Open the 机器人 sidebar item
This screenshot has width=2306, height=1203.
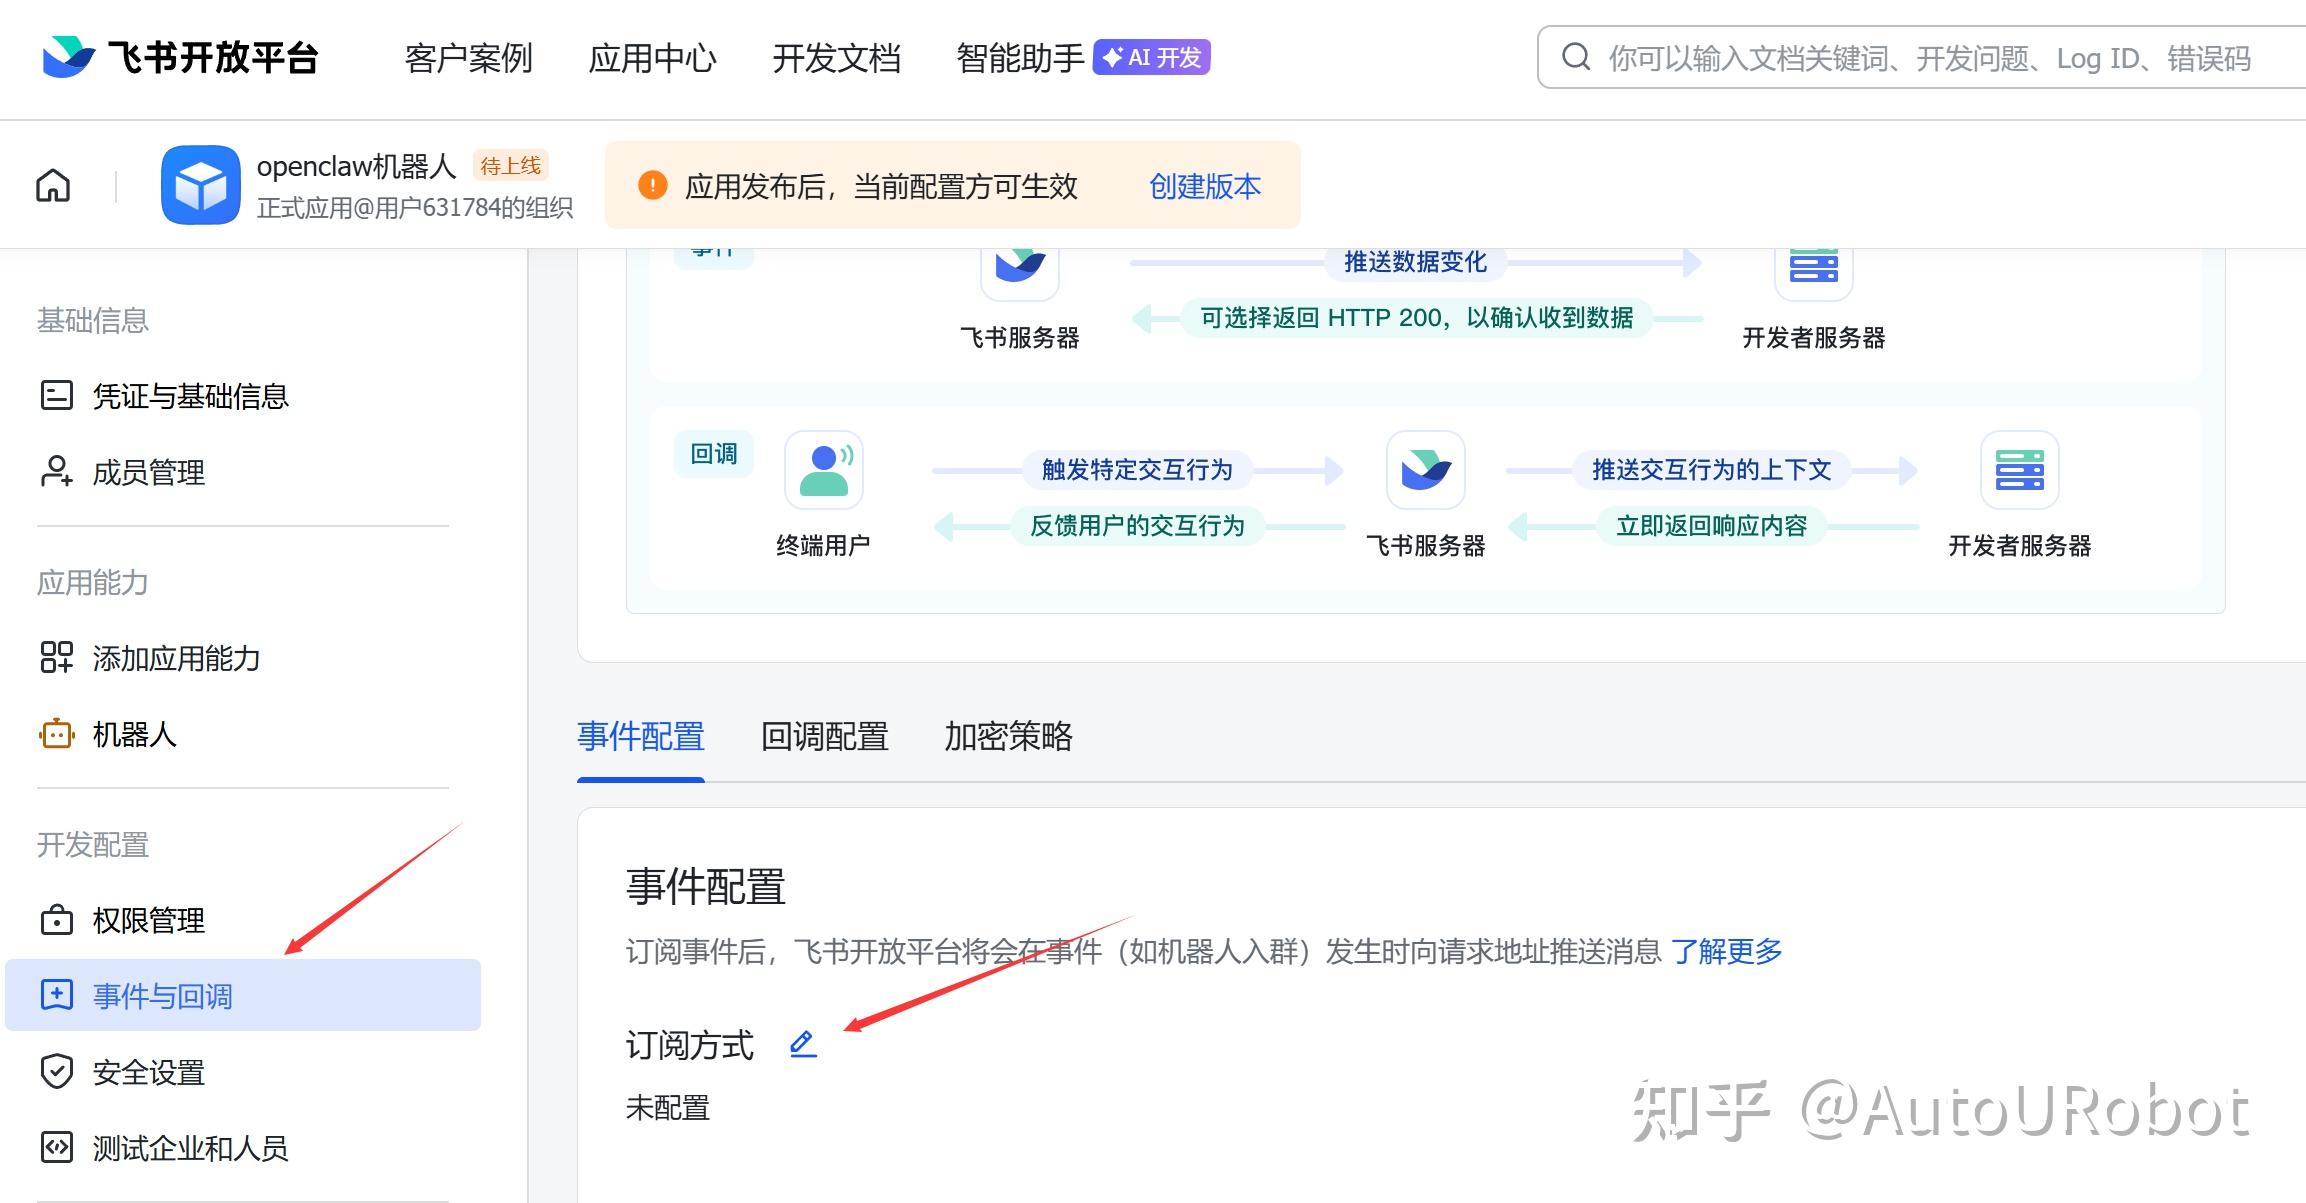point(134,734)
